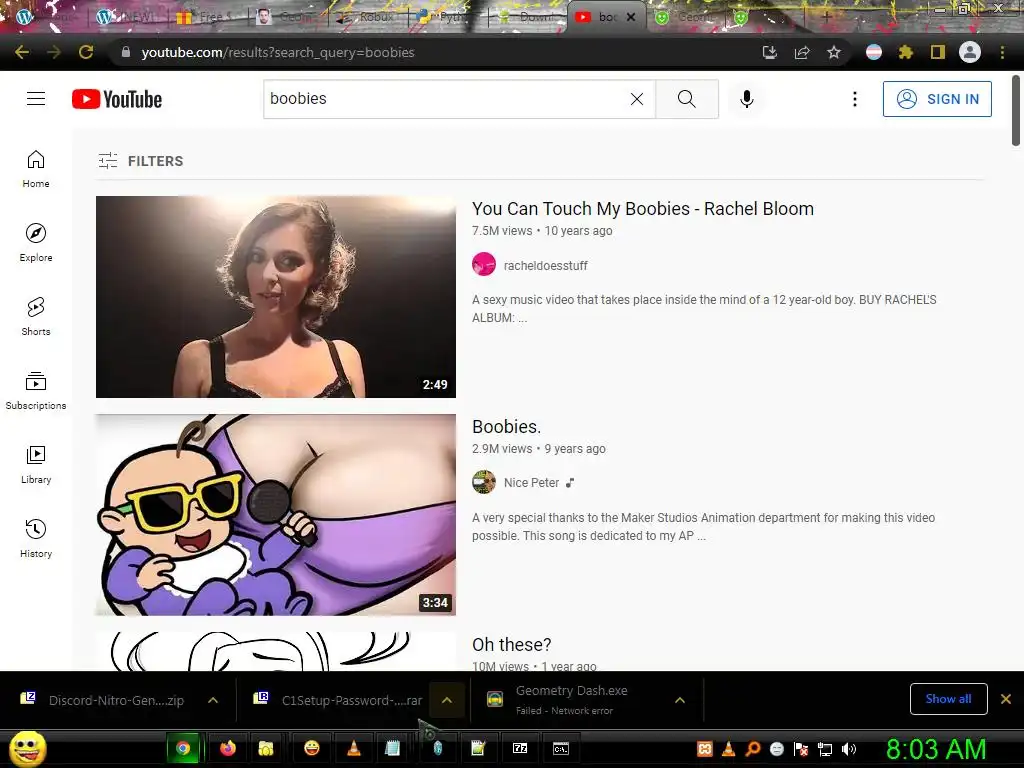This screenshot has width=1024, height=768.
Task: Click the volume speaker tray icon
Action: coord(849,749)
